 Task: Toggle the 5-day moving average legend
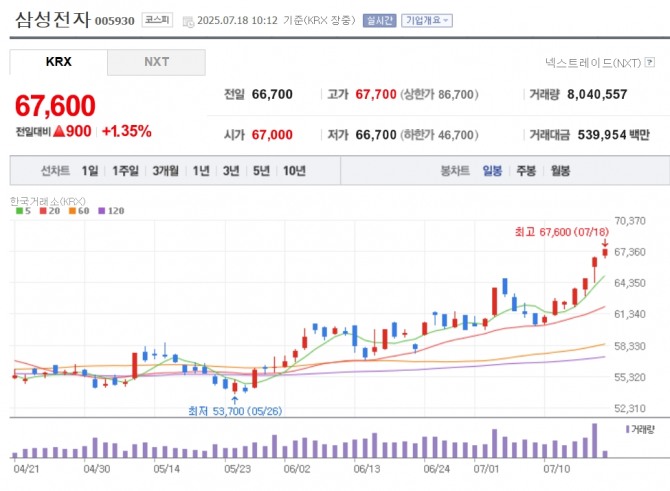pos(19,211)
